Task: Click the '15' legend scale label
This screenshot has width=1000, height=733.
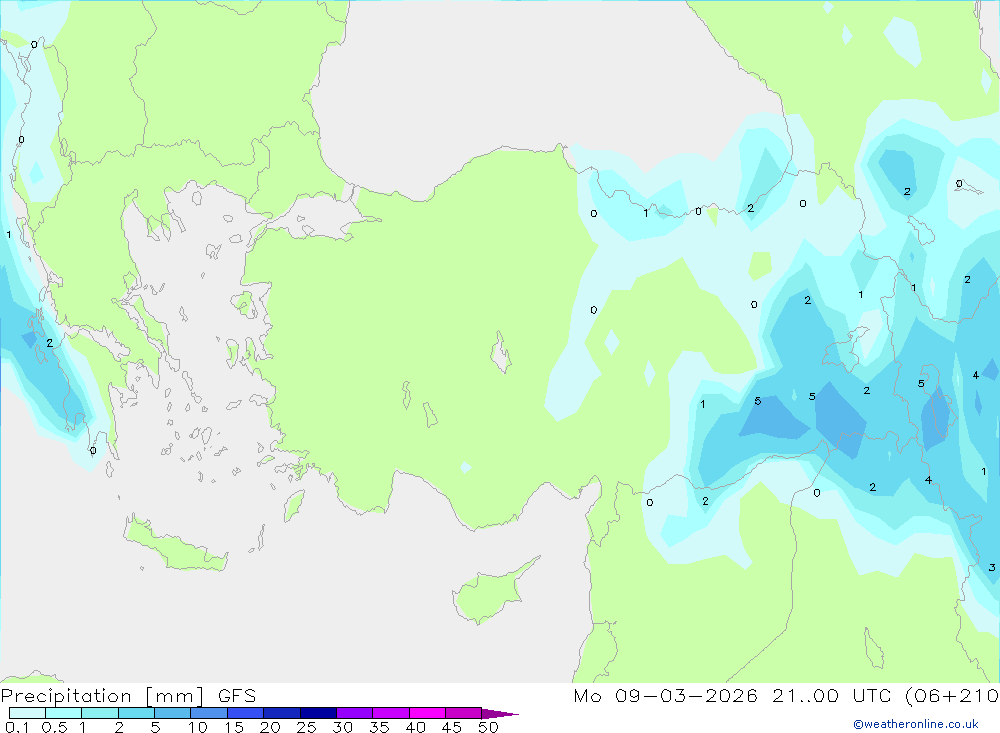Action: pyautogui.click(x=234, y=727)
